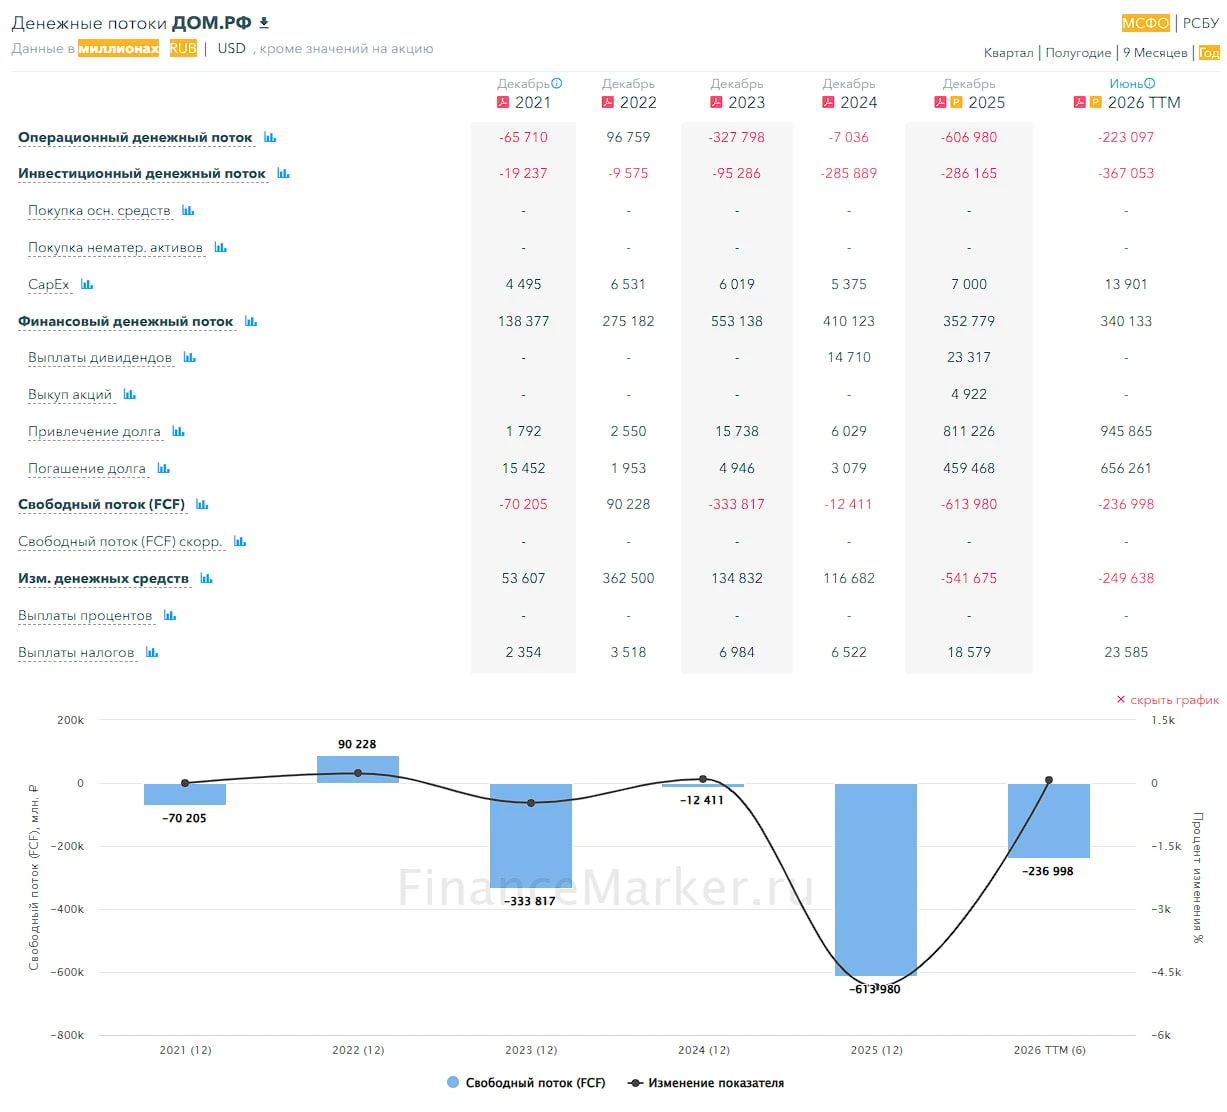Open the PDF report icon for 2021
Viewport: 1227px width, 1112px height.
tap(503, 102)
